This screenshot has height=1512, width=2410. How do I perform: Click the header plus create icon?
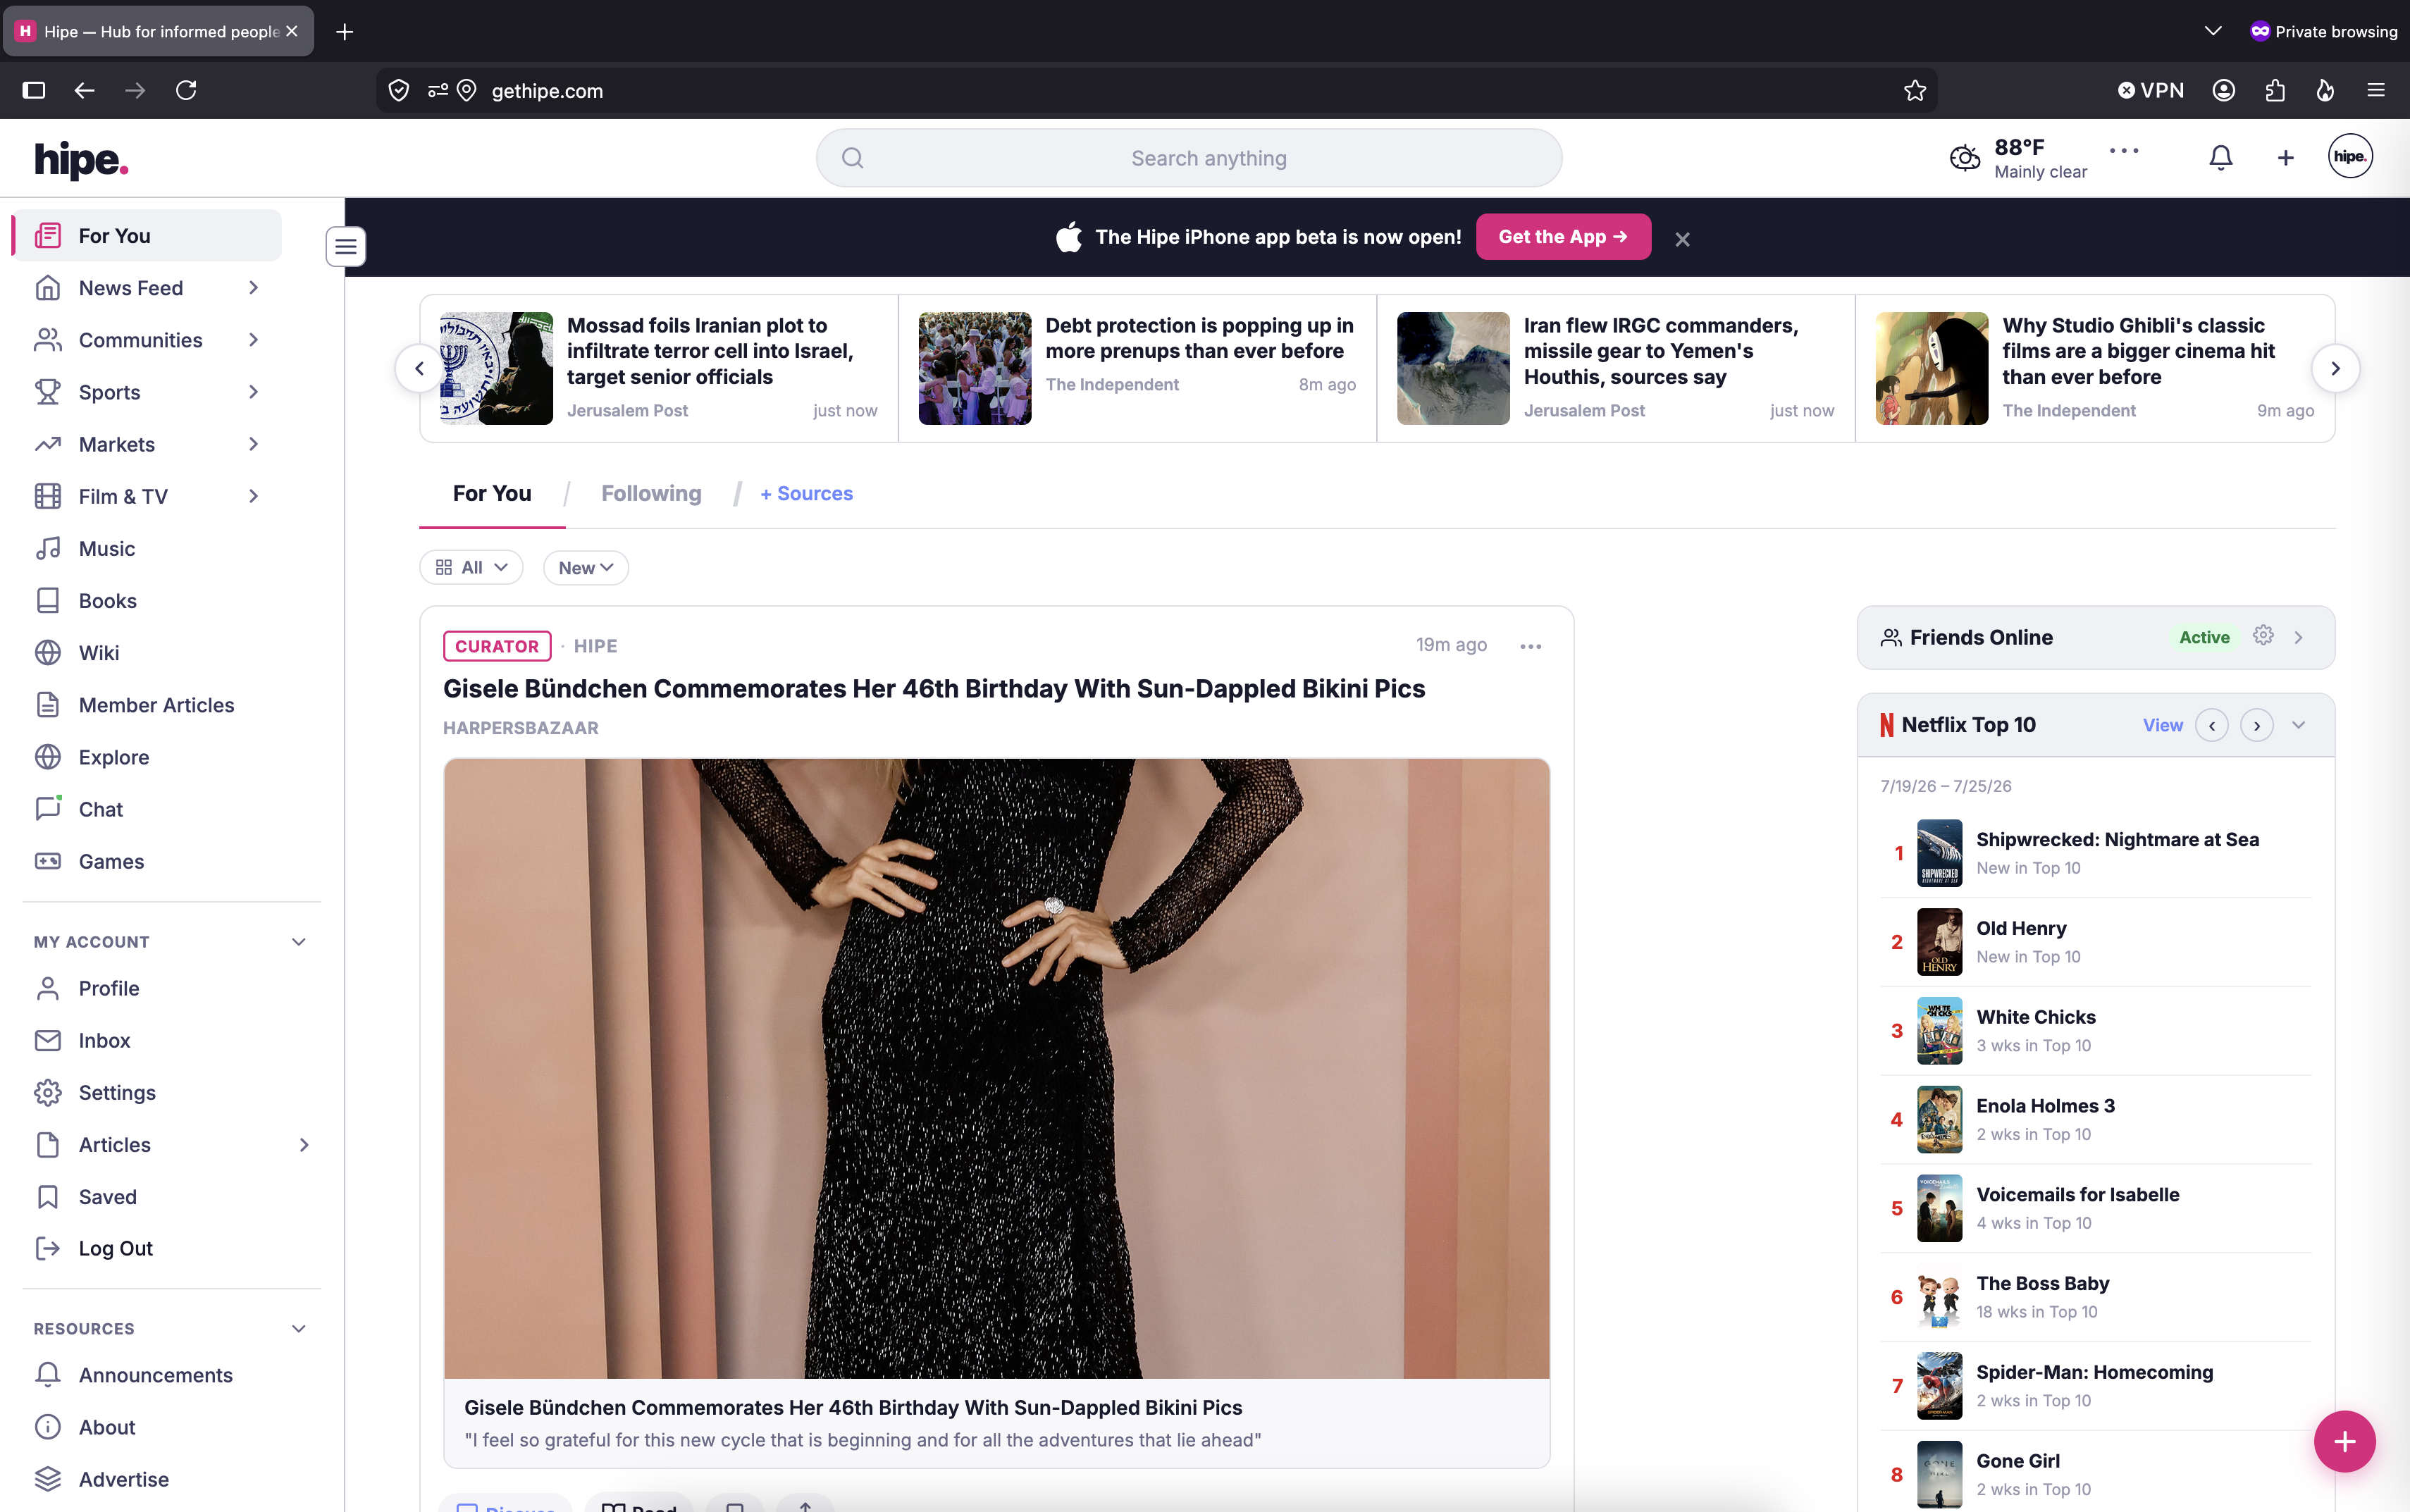pos(2285,157)
